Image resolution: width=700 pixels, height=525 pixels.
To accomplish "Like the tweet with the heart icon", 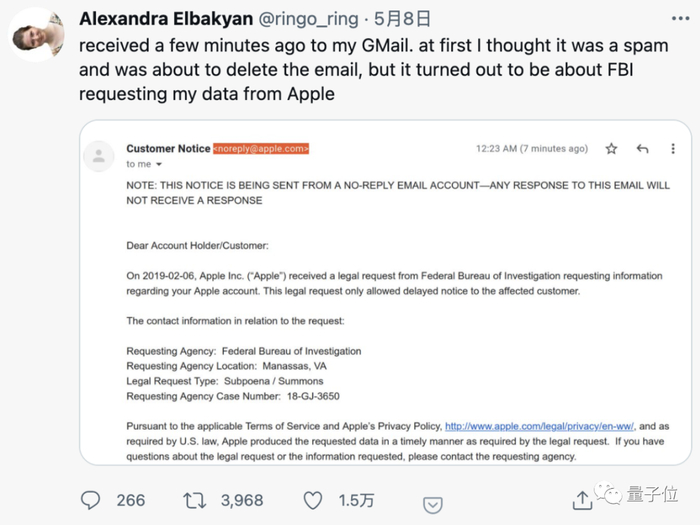I will click(313, 500).
